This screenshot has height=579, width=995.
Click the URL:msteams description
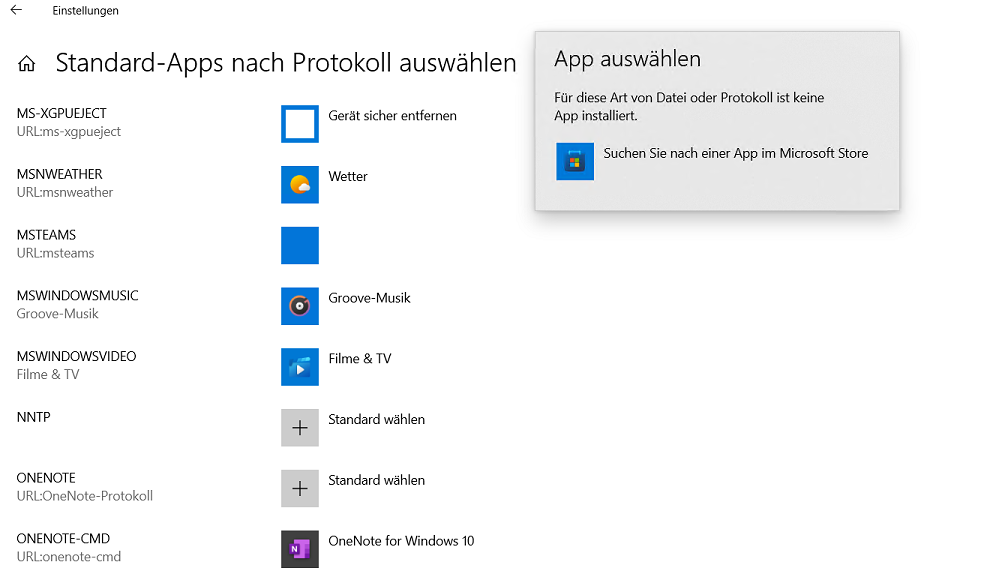click(55, 253)
